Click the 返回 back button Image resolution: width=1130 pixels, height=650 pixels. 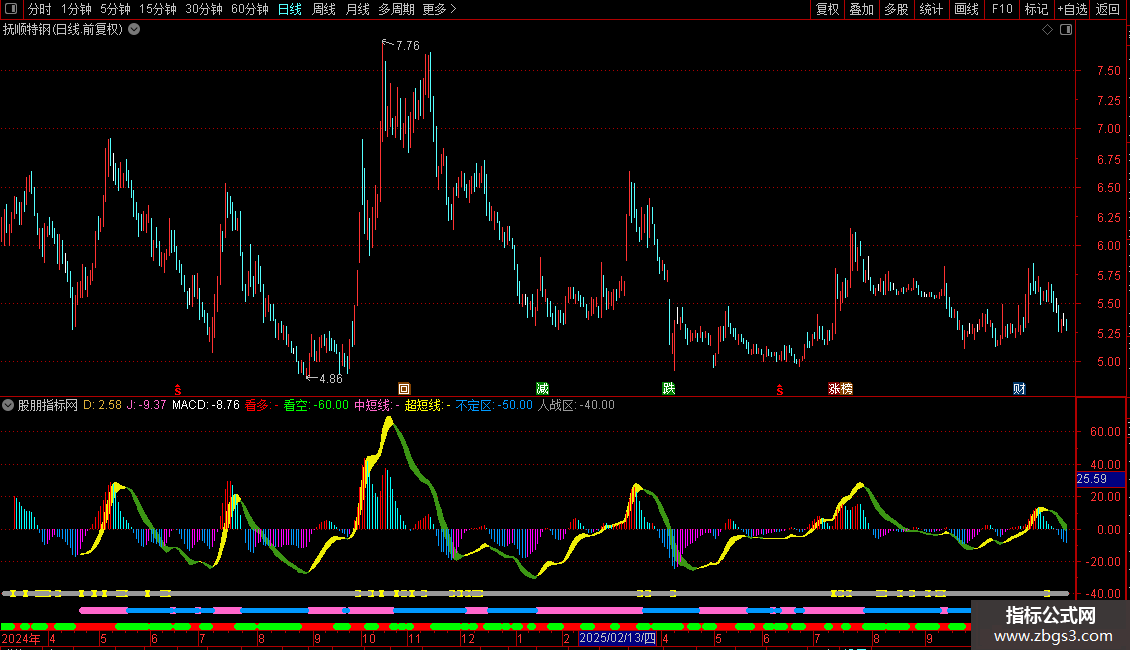tap(1108, 9)
